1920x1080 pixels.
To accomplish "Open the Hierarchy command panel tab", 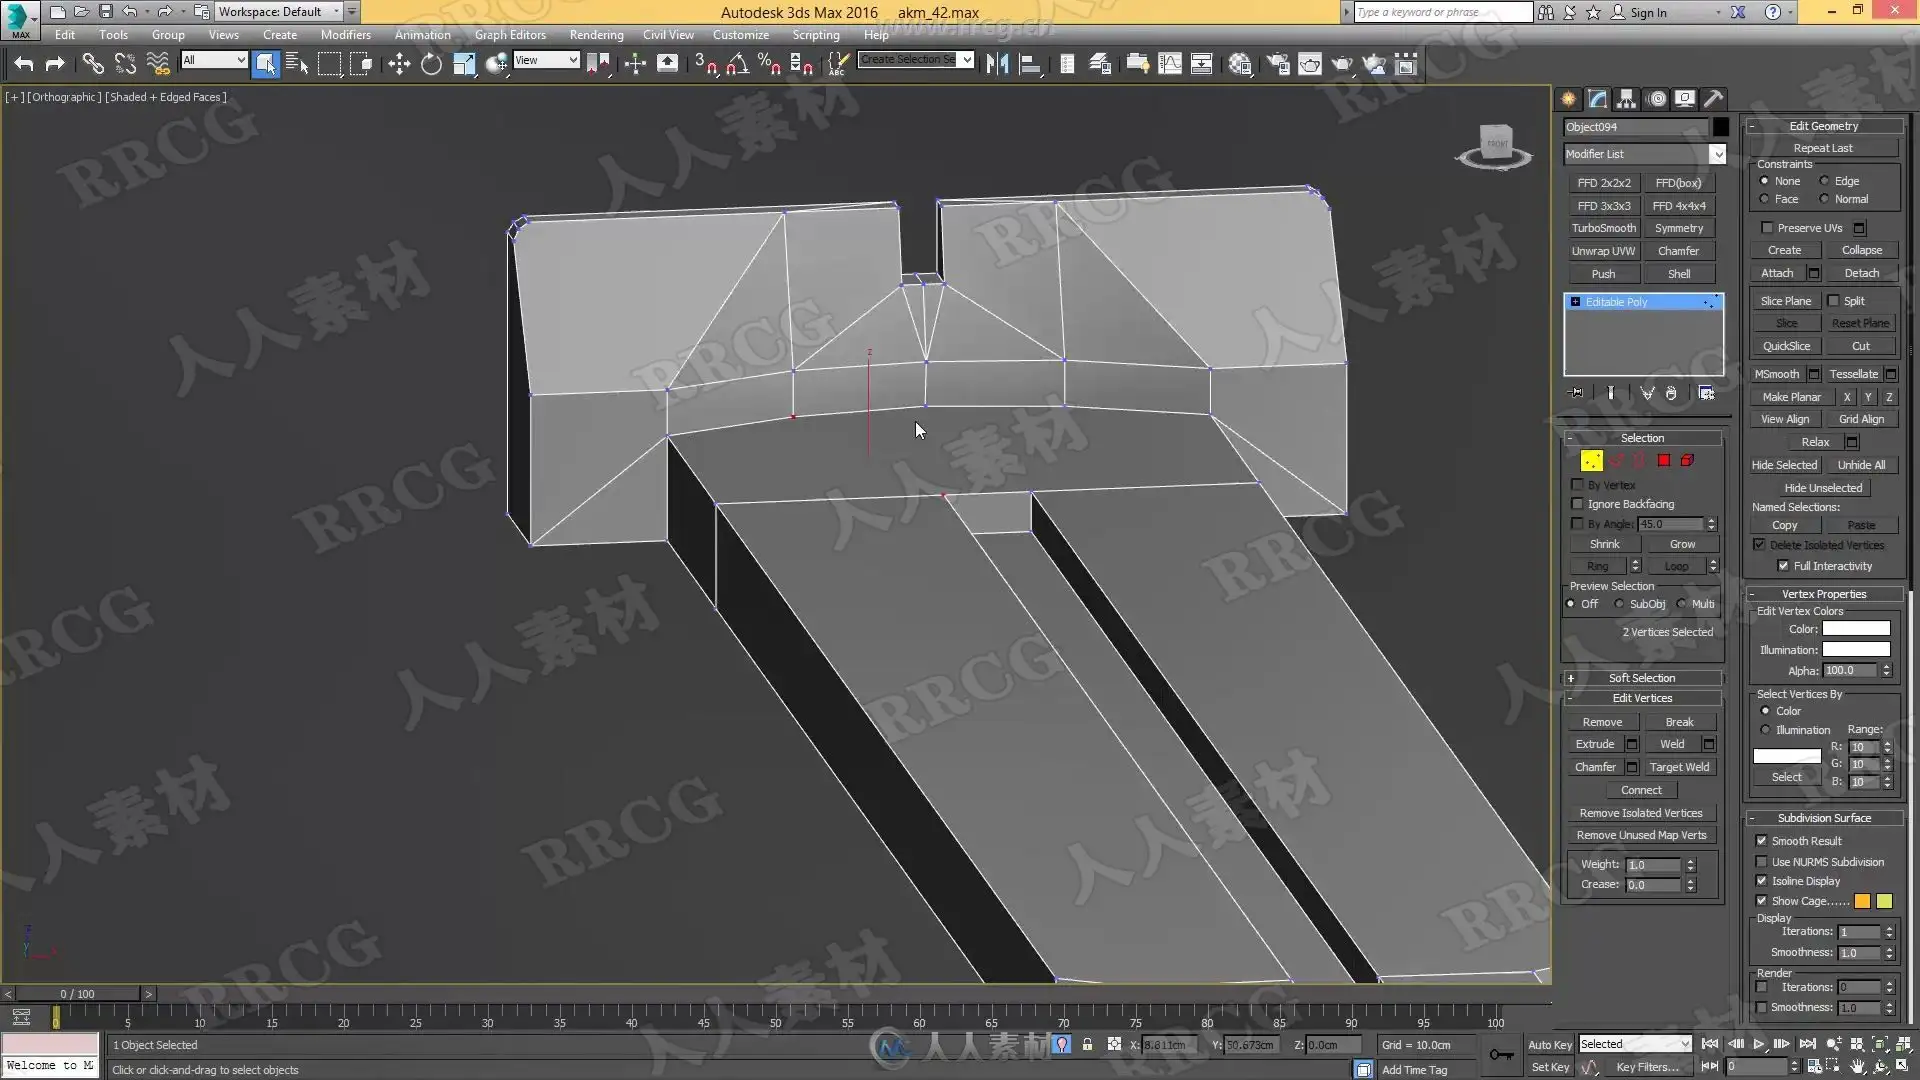I will pos(1626,99).
